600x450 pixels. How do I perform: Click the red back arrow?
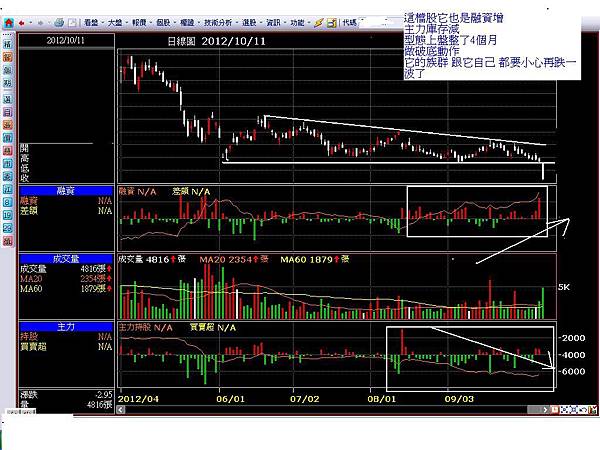22,23
